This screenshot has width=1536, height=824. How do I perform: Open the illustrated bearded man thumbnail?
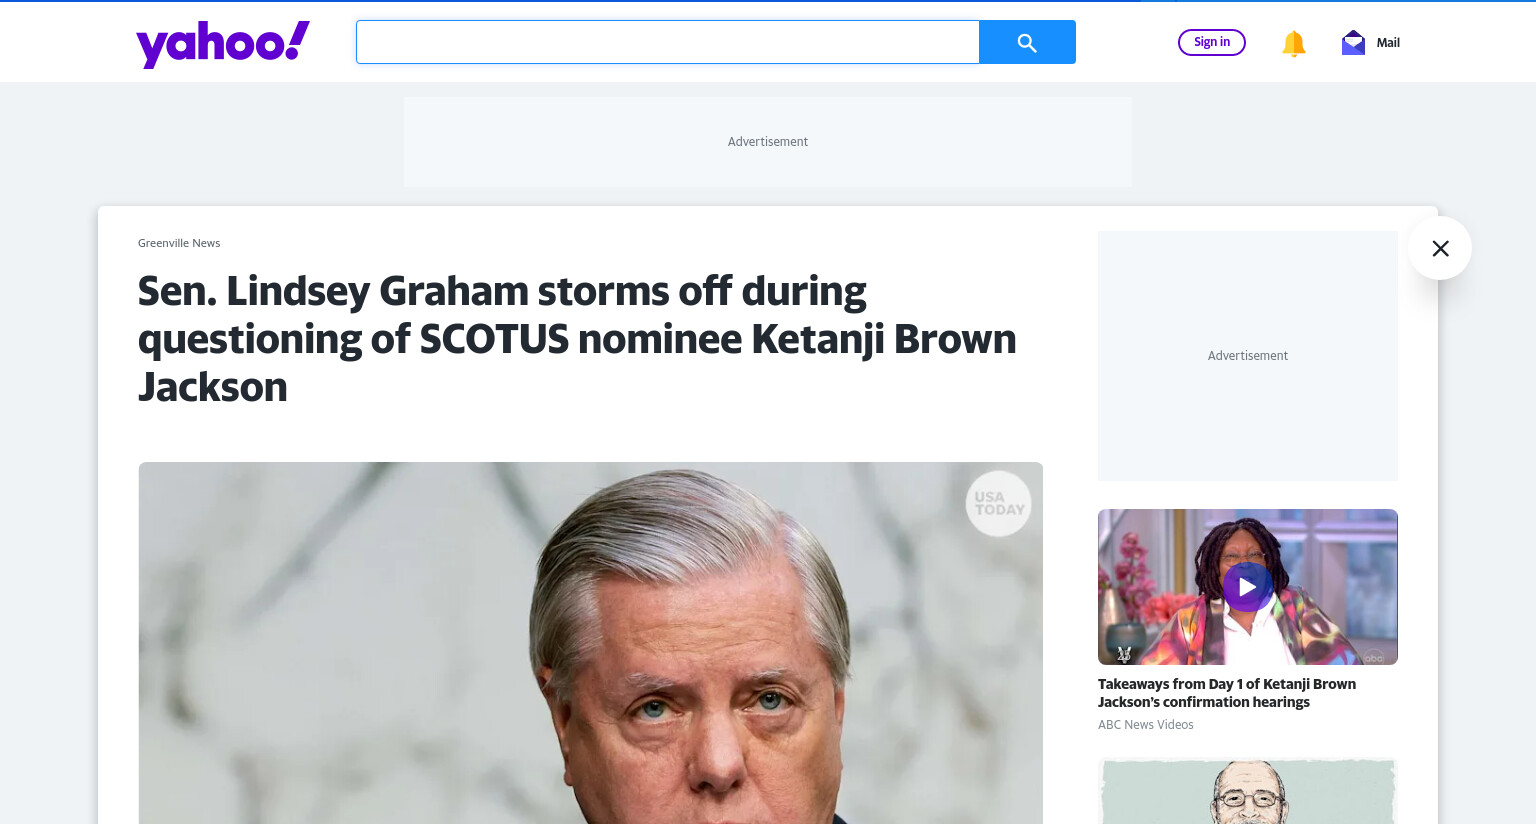(1247, 791)
